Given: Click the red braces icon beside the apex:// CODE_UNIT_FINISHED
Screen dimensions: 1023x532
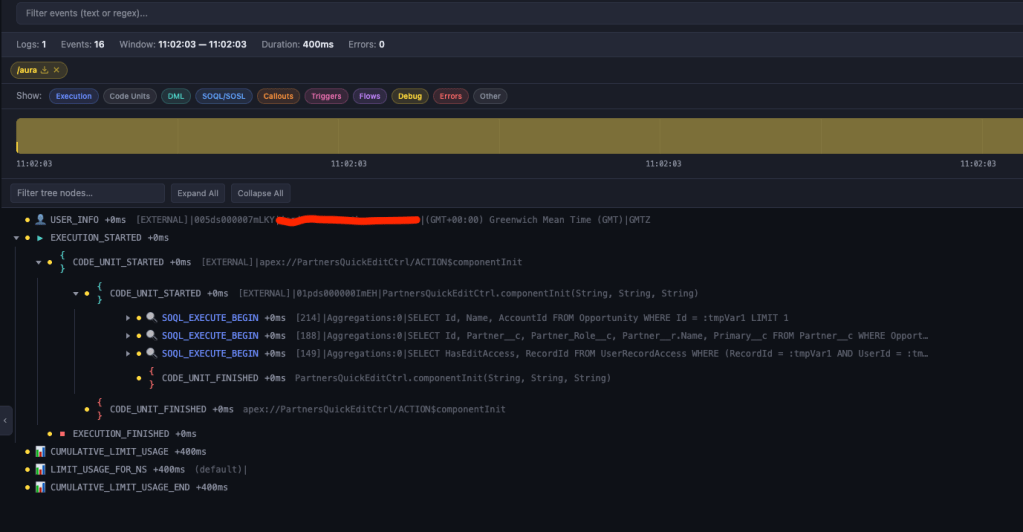Looking at the screenshot, I should tap(99, 409).
